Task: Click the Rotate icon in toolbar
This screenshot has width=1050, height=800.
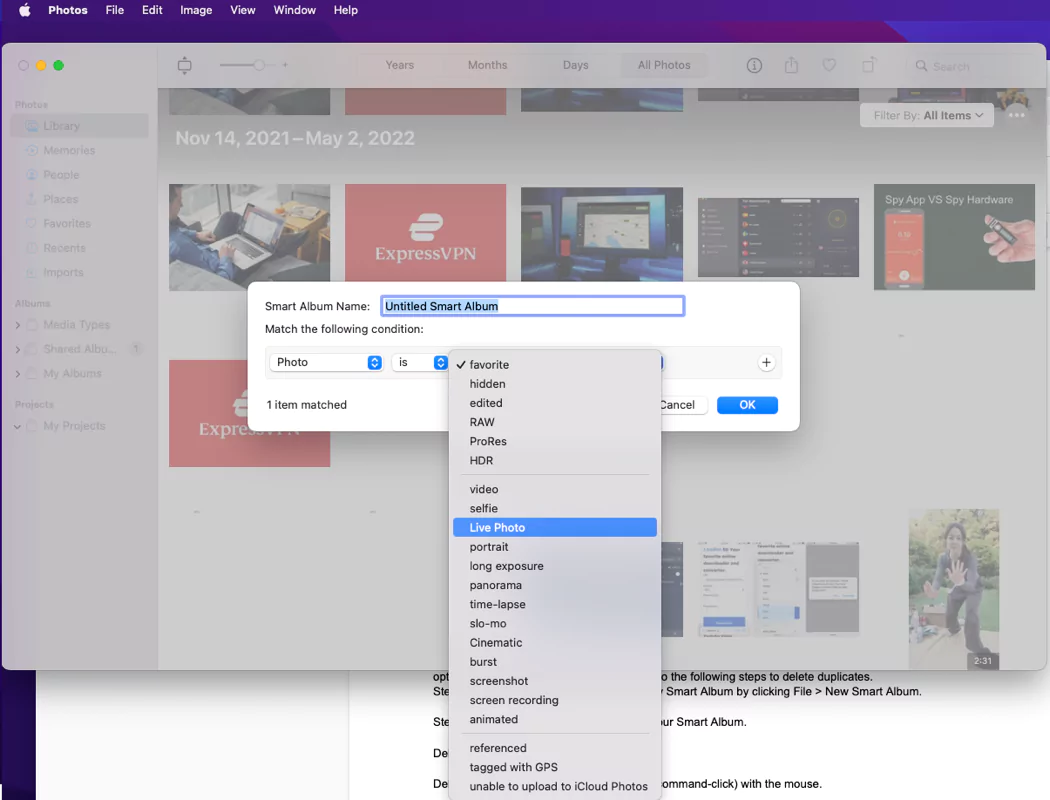Action: [868, 66]
